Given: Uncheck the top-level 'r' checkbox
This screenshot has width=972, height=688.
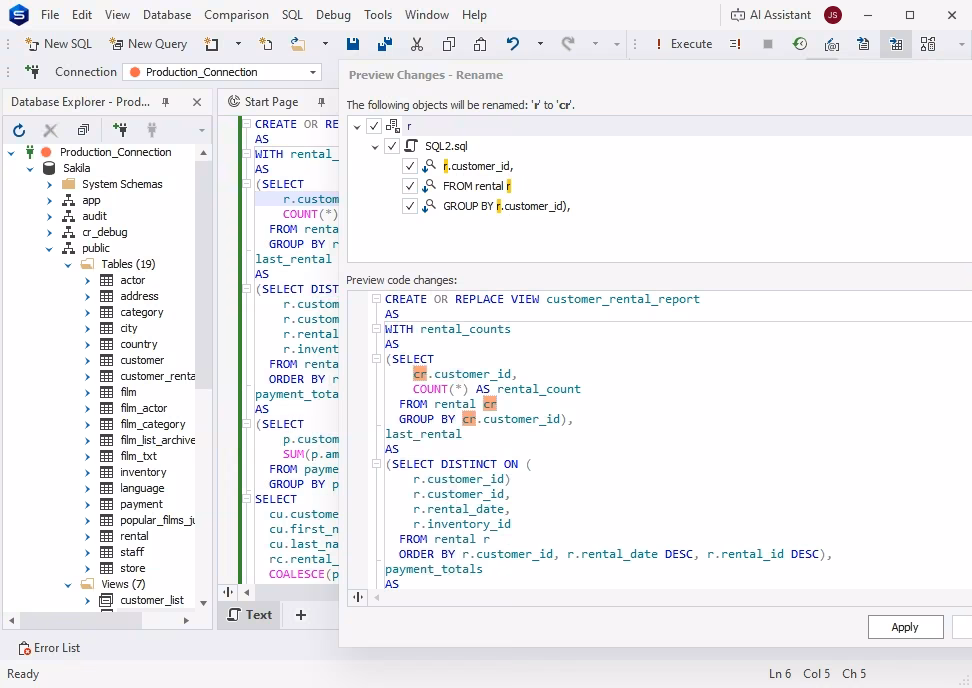Looking at the screenshot, I should [374, 126].
